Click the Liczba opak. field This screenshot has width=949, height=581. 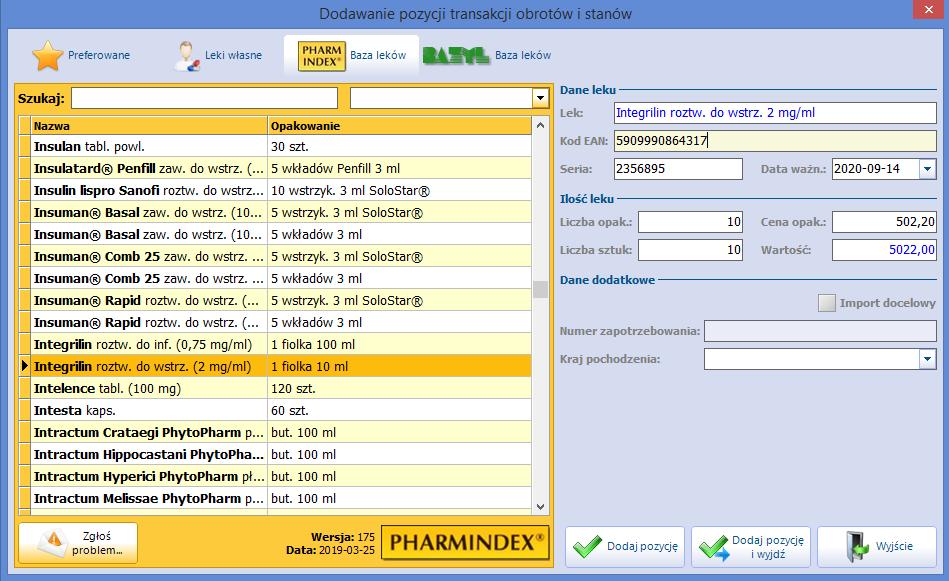[691, 222]
